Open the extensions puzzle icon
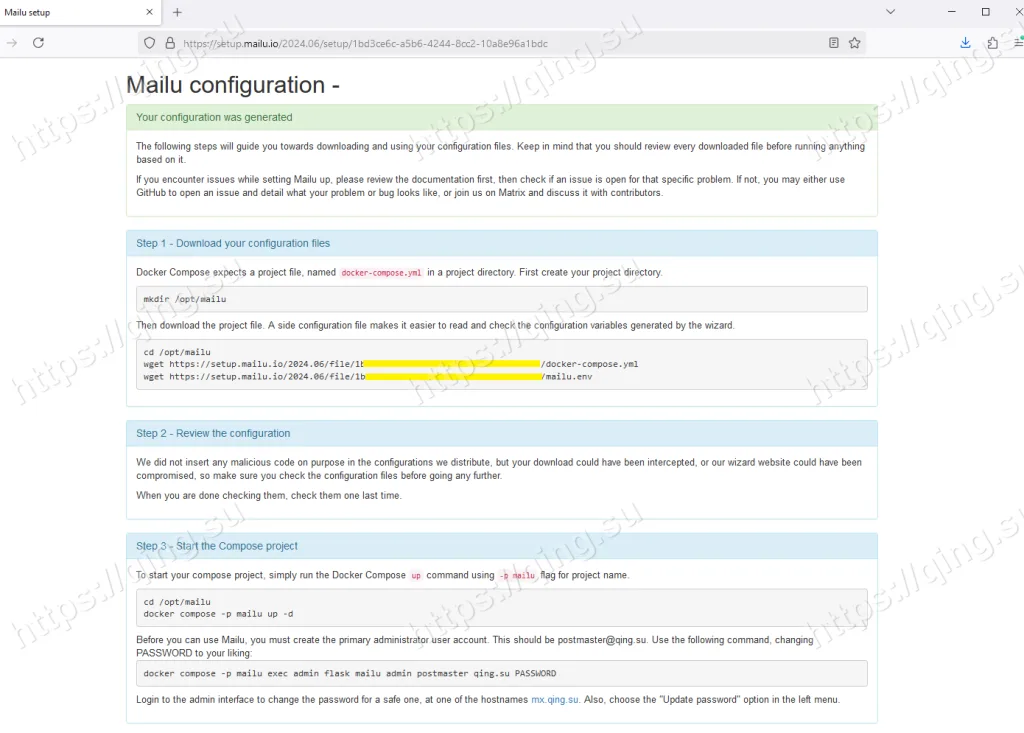Viewport: 1024px width, 733px height. coord(993,43)
